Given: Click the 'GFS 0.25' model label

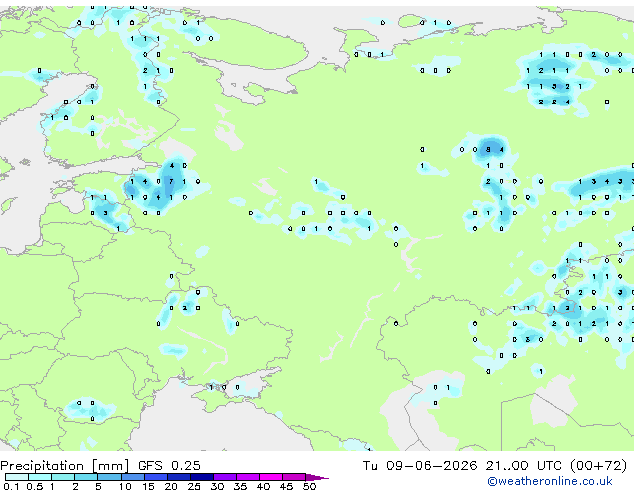Looking at the screenshot, I should (x=169, y=466).
